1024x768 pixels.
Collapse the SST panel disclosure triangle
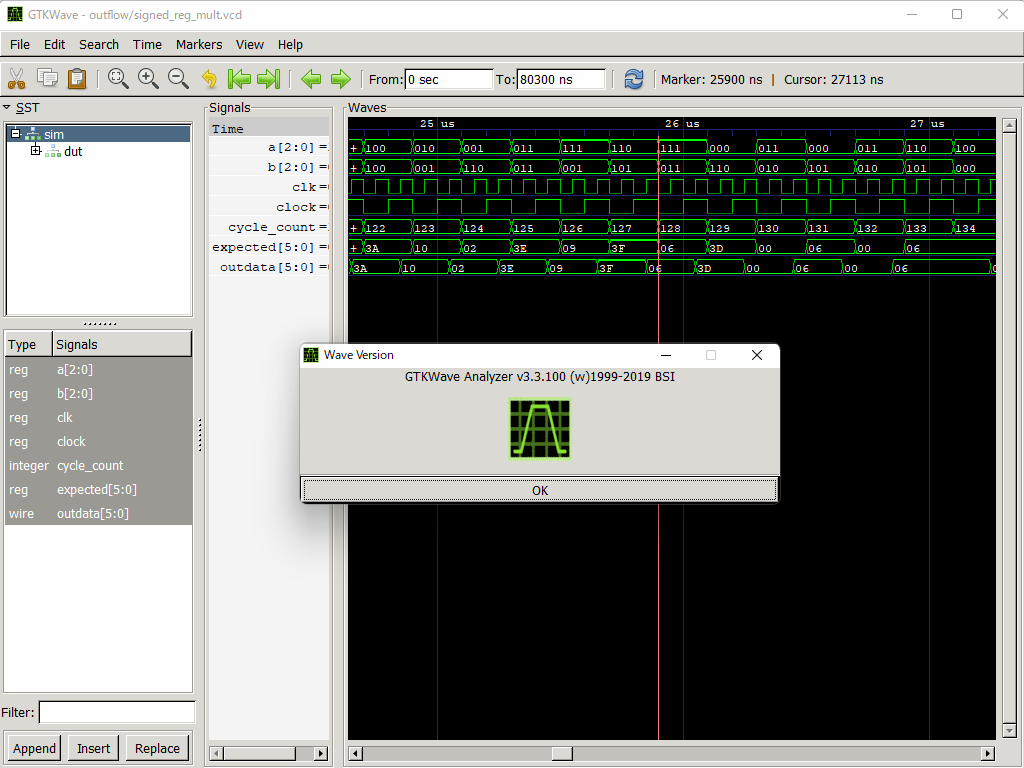tap(7, 108)
